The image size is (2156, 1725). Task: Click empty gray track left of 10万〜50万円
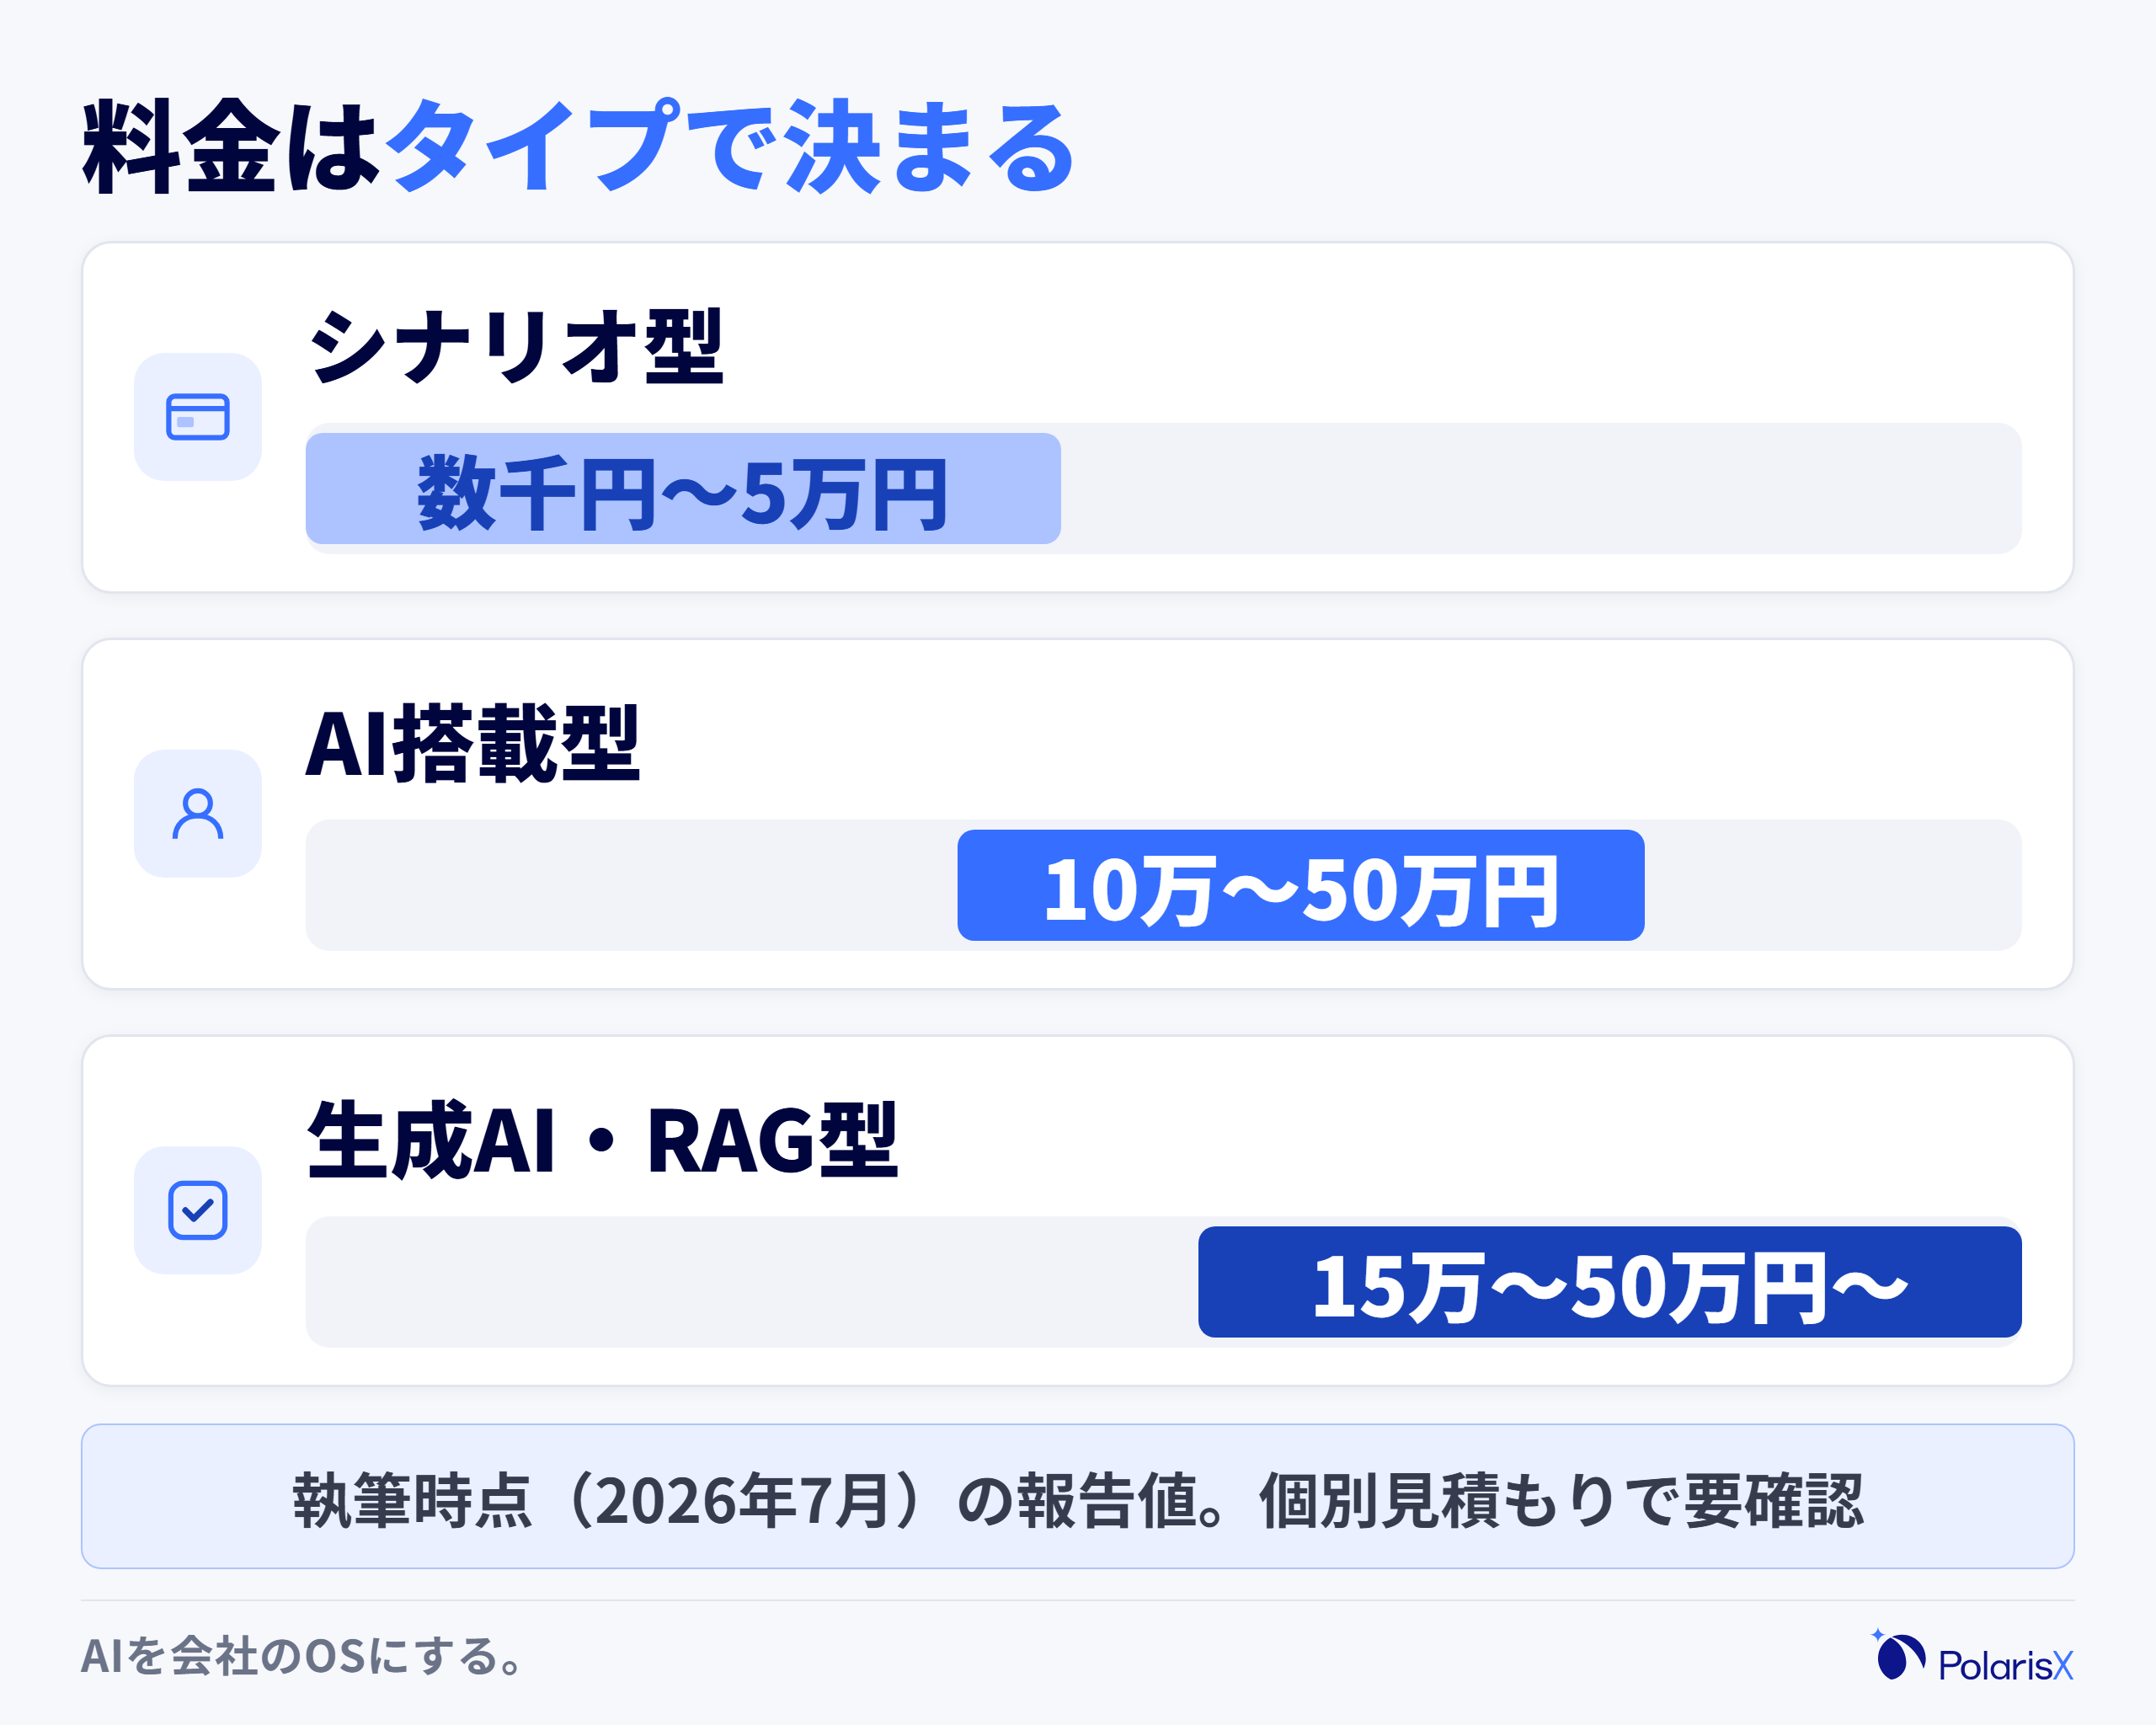[632, 886]
